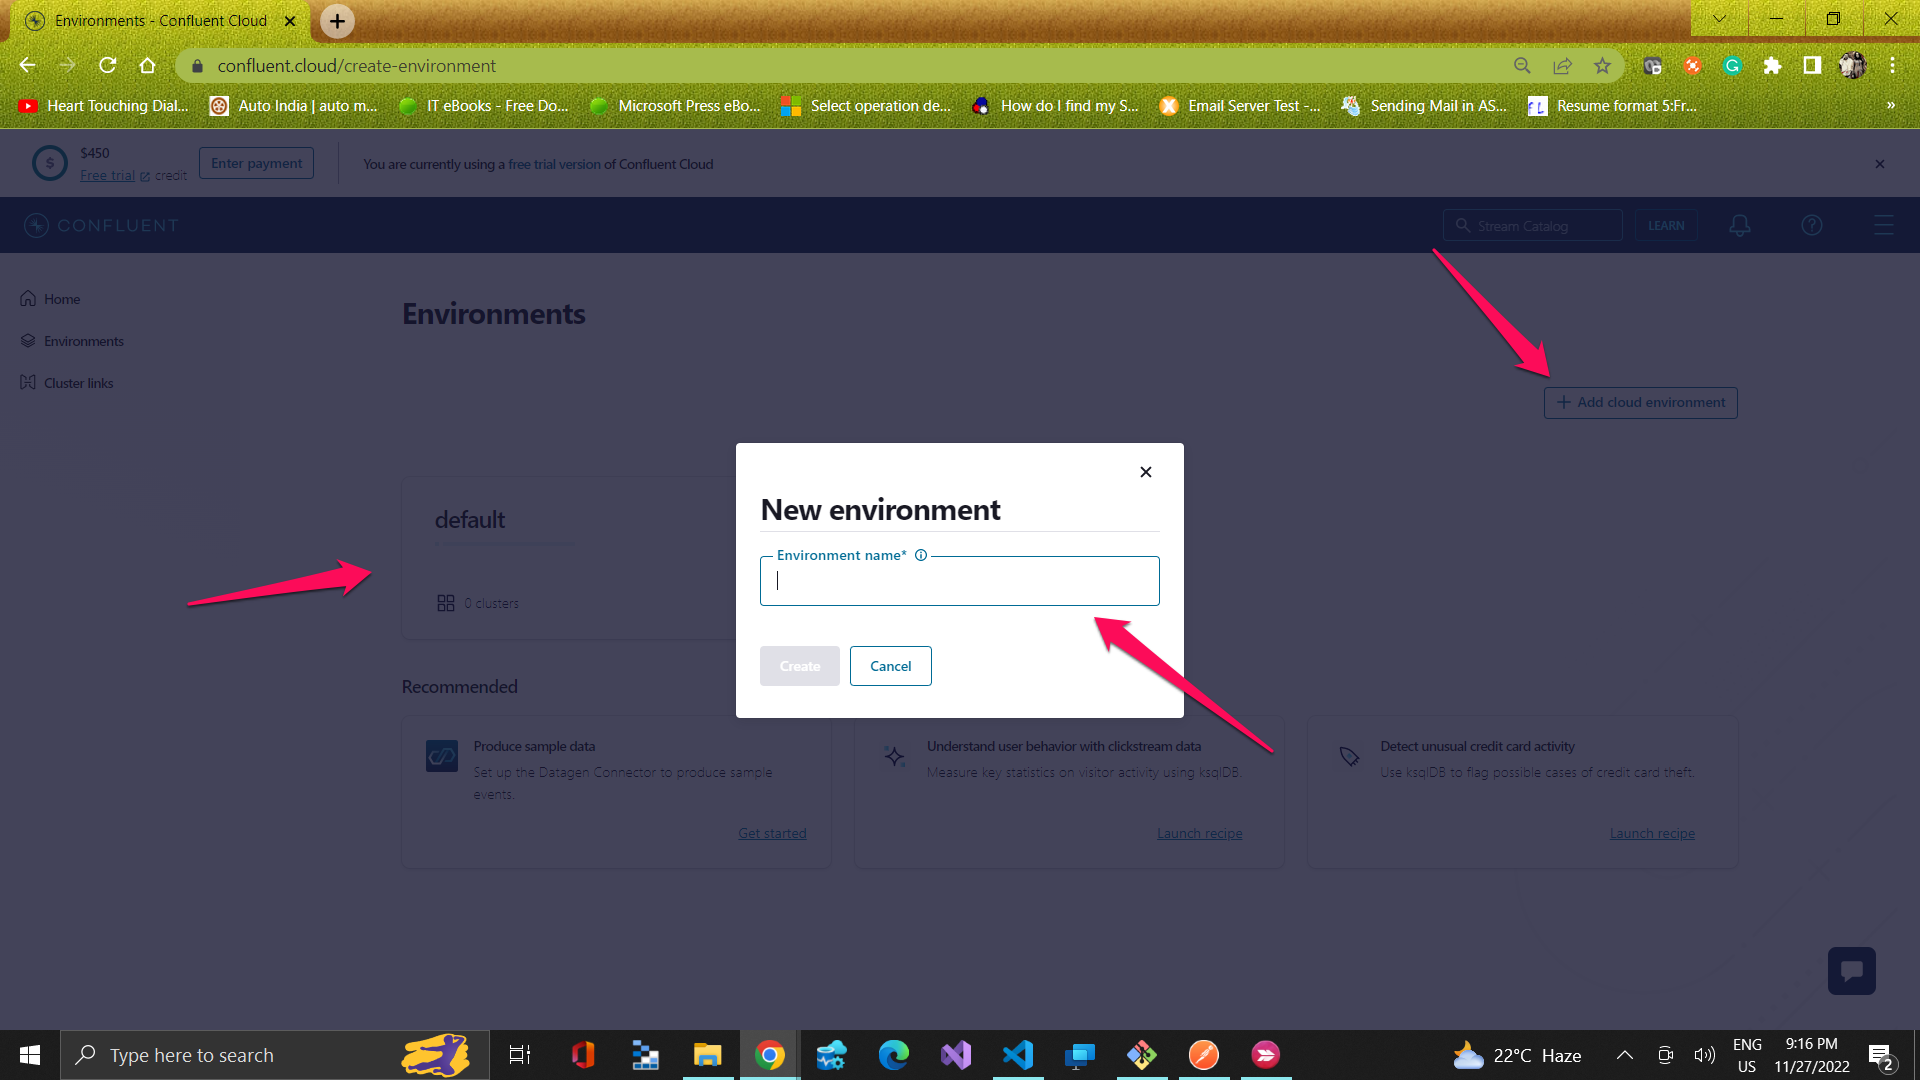Open the Free trial link
The image size is (1920, 1080).
click(107, 174)
